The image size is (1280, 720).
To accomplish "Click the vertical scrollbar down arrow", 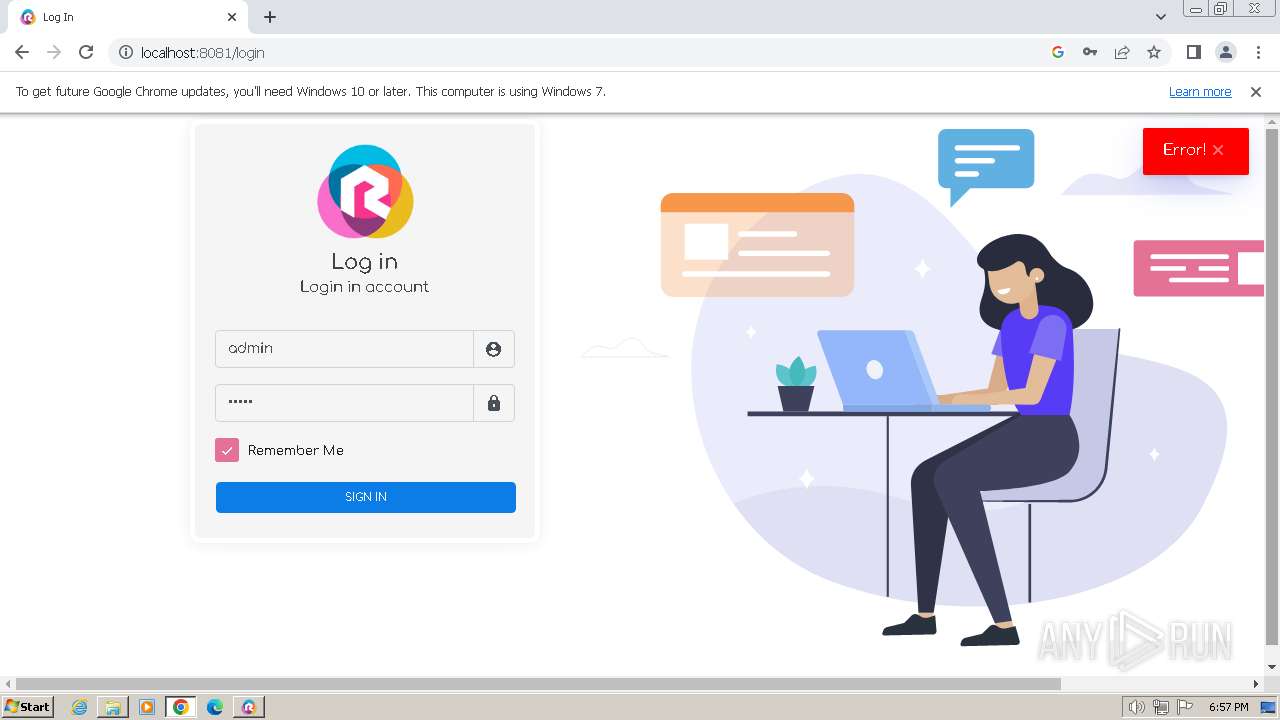I will [1272, 667].
